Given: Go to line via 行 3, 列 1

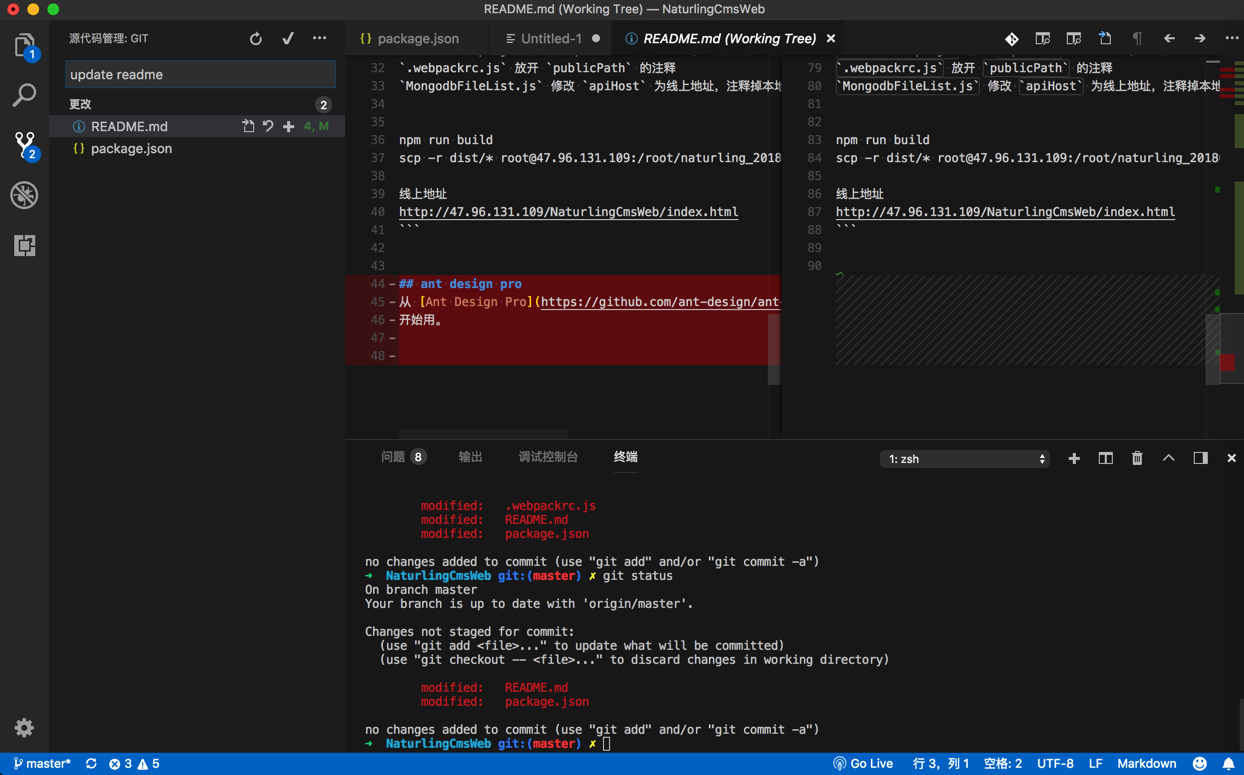Looking at the screenshot, I should point(940,764).
